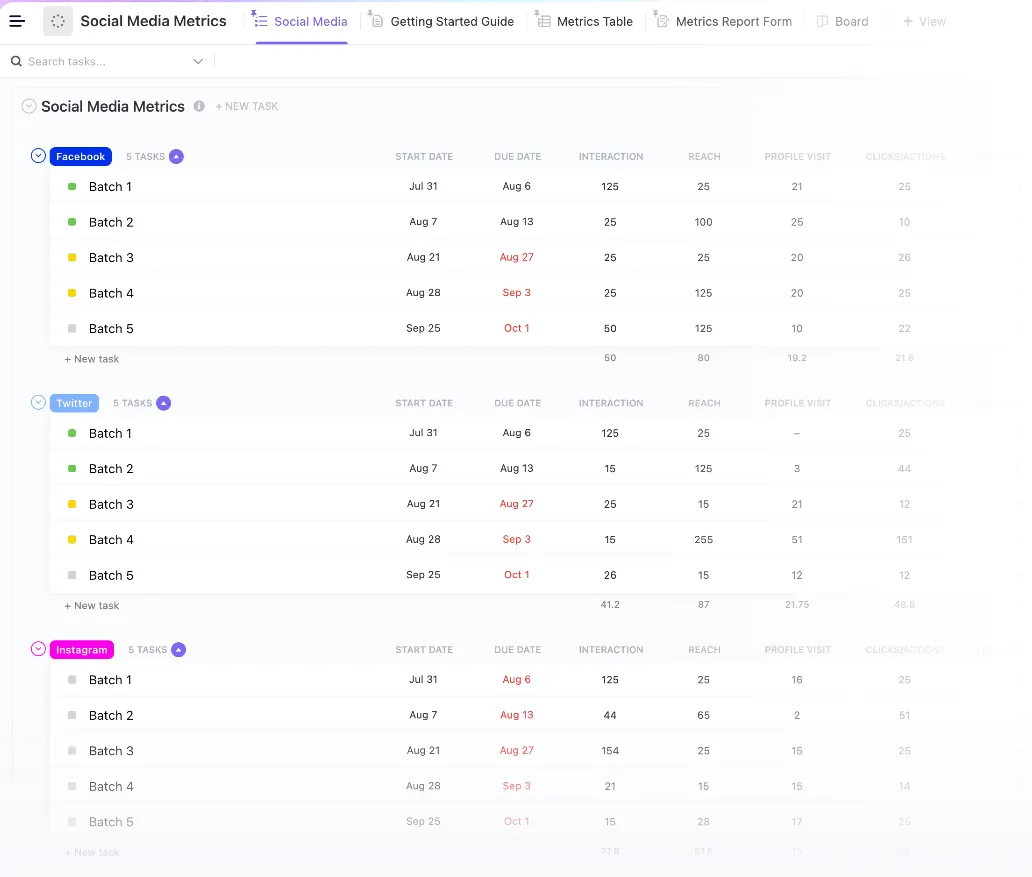Click Oct 1 due date of Twitter Batch 5
This screenshot has width=1032, height=877.
517,575
